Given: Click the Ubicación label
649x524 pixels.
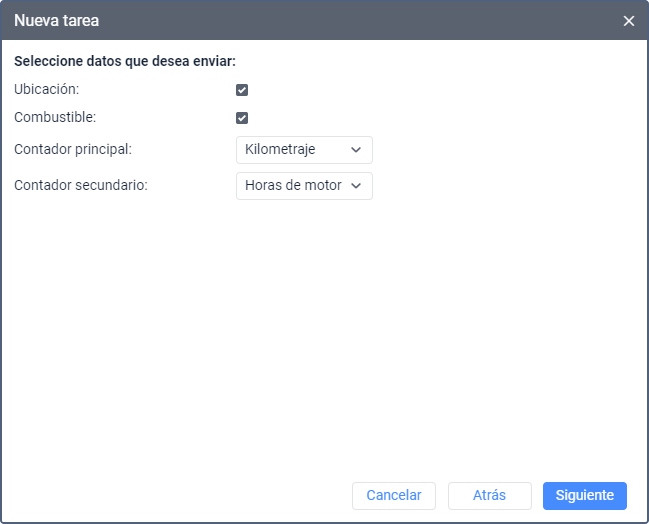Looking at the screenshot, I should [x=46, y=90].
